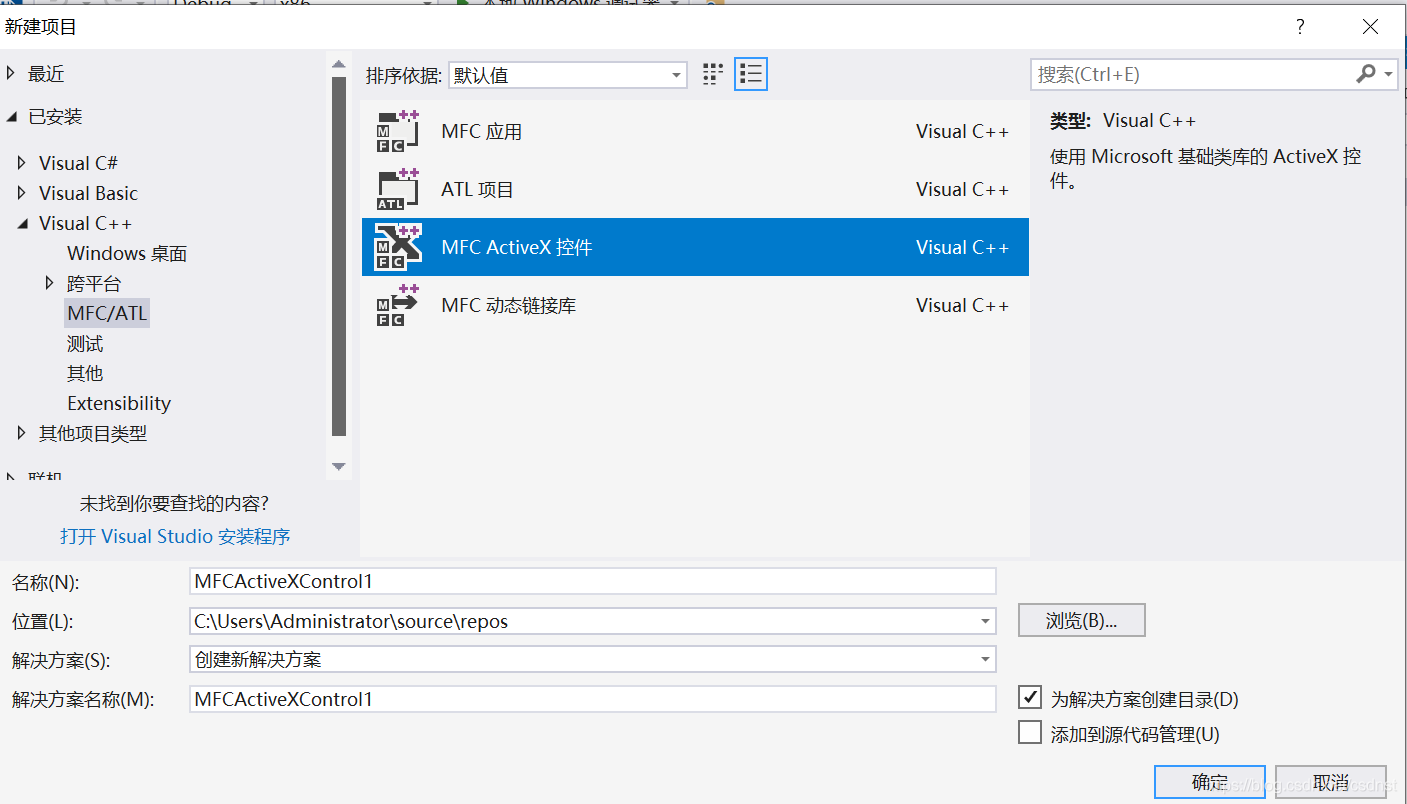Click the tree scrollbar up arrow

pos(338,64)
